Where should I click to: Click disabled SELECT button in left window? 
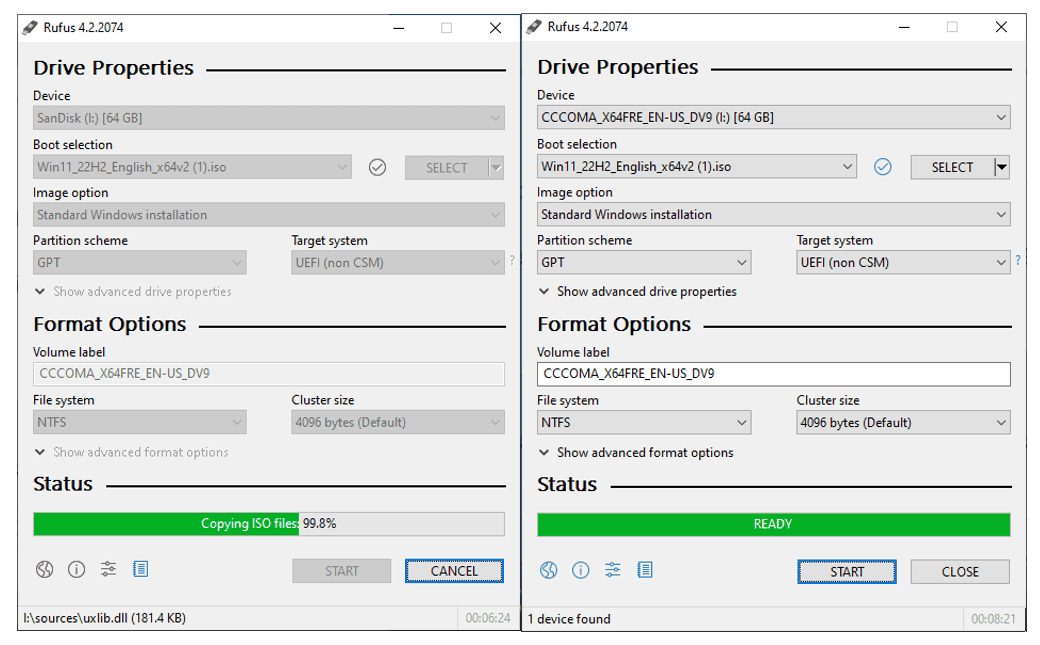tap(446, 168)
